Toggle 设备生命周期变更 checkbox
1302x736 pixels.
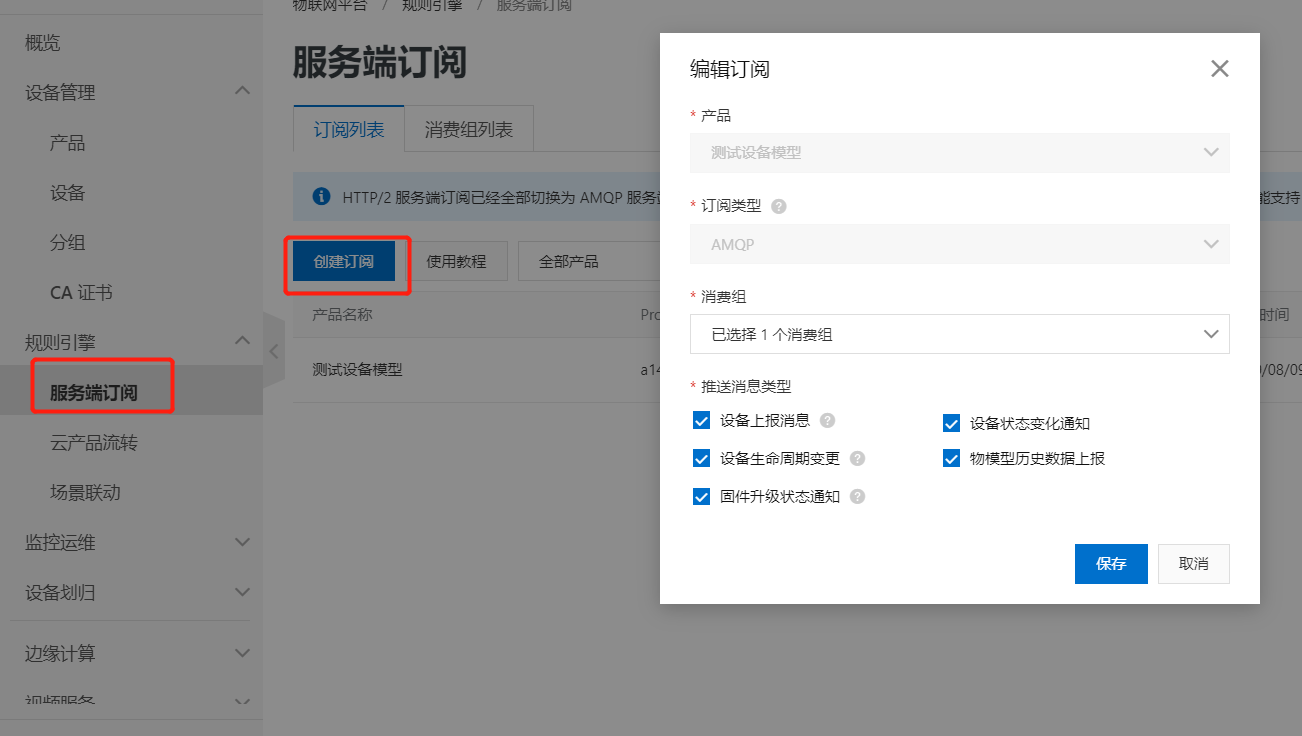pyautogui.click(x=701, y=458)
